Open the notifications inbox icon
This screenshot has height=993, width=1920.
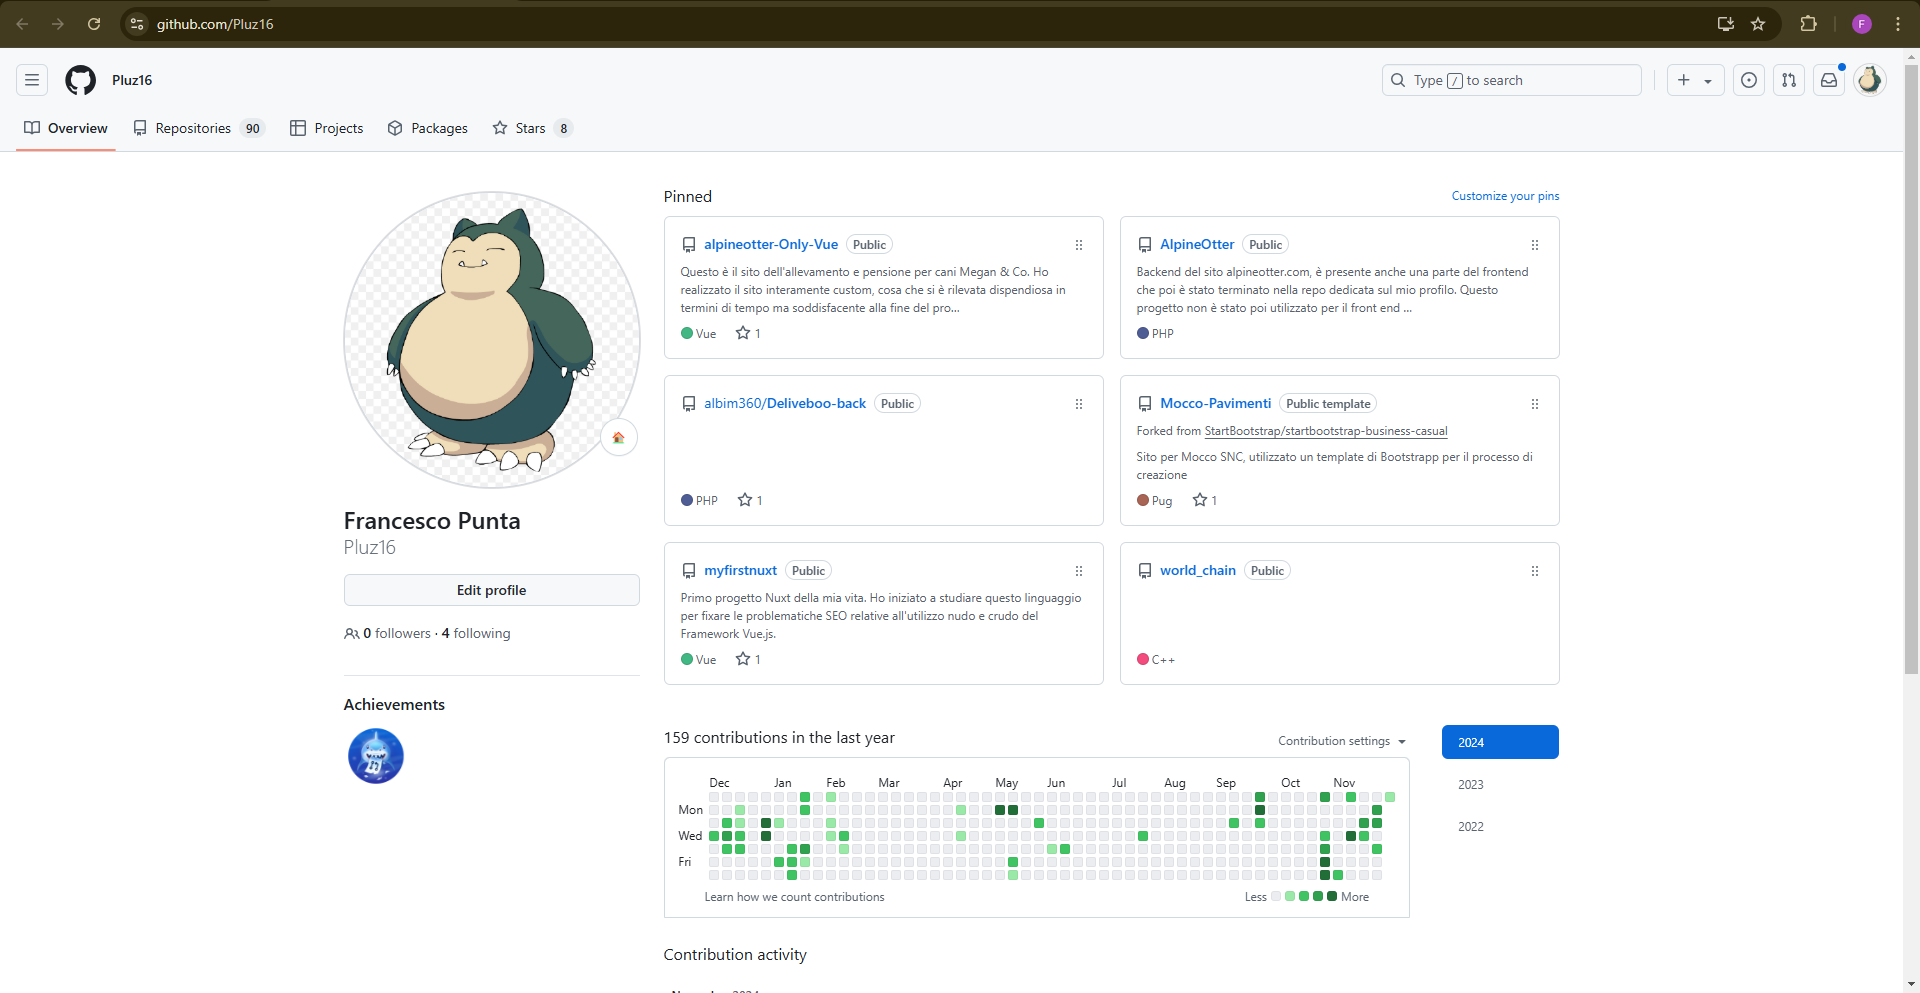(1830, 80)
